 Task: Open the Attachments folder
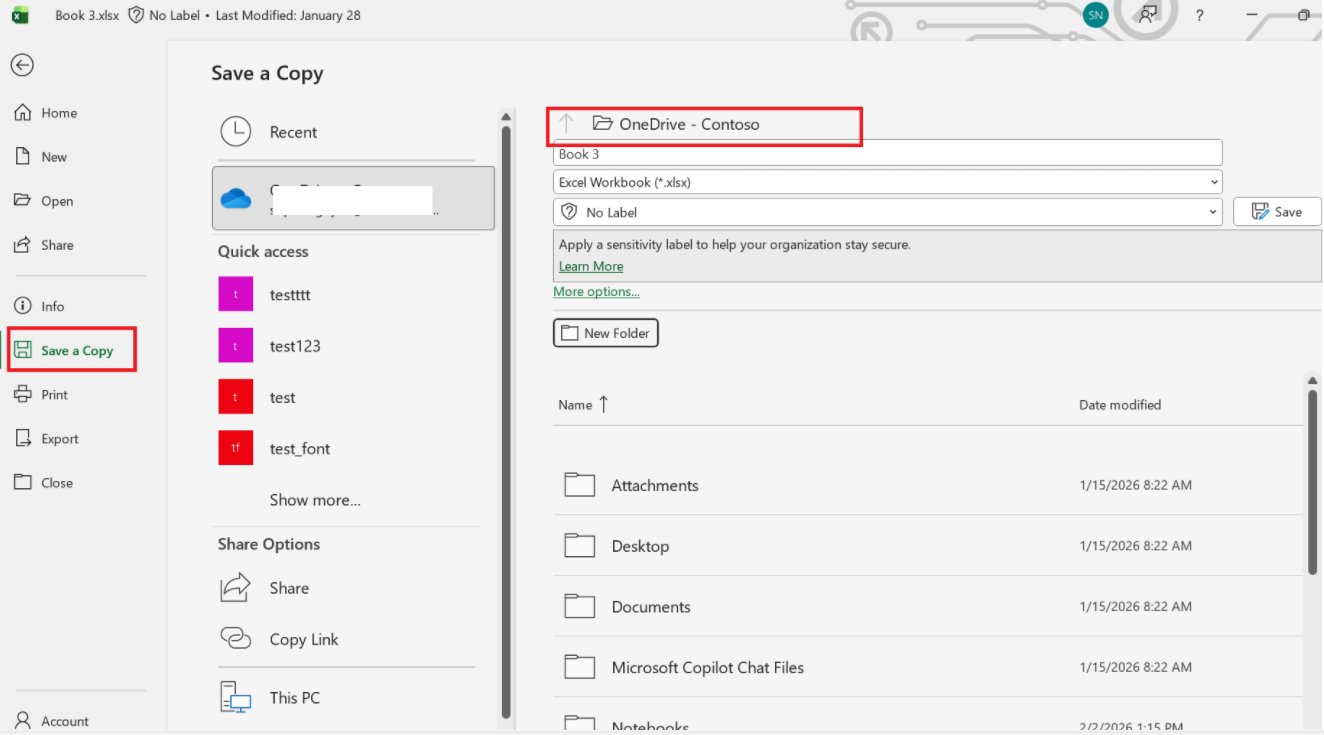tap(928, 485)
